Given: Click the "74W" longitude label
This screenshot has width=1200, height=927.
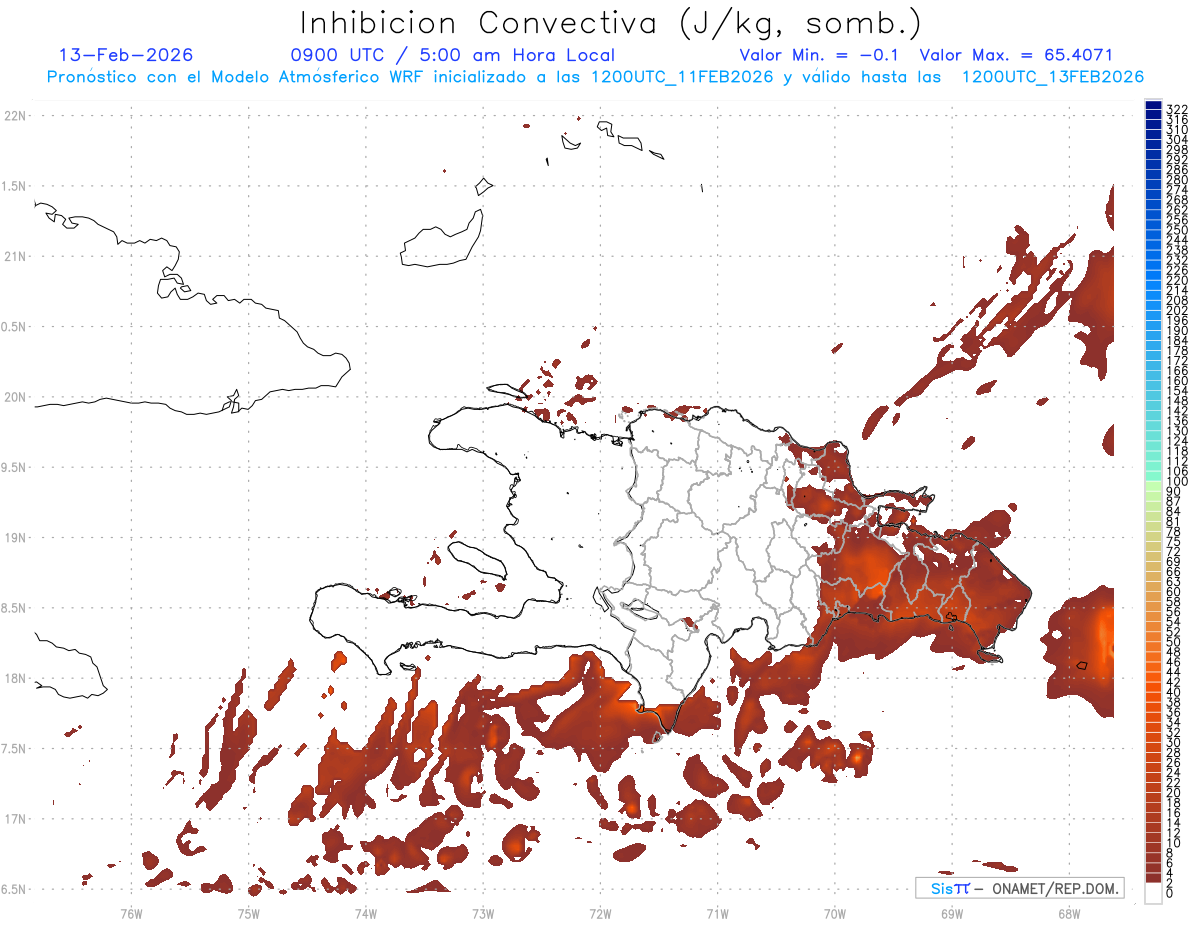Looking at the screenshot, I should (x=365, y=913).
